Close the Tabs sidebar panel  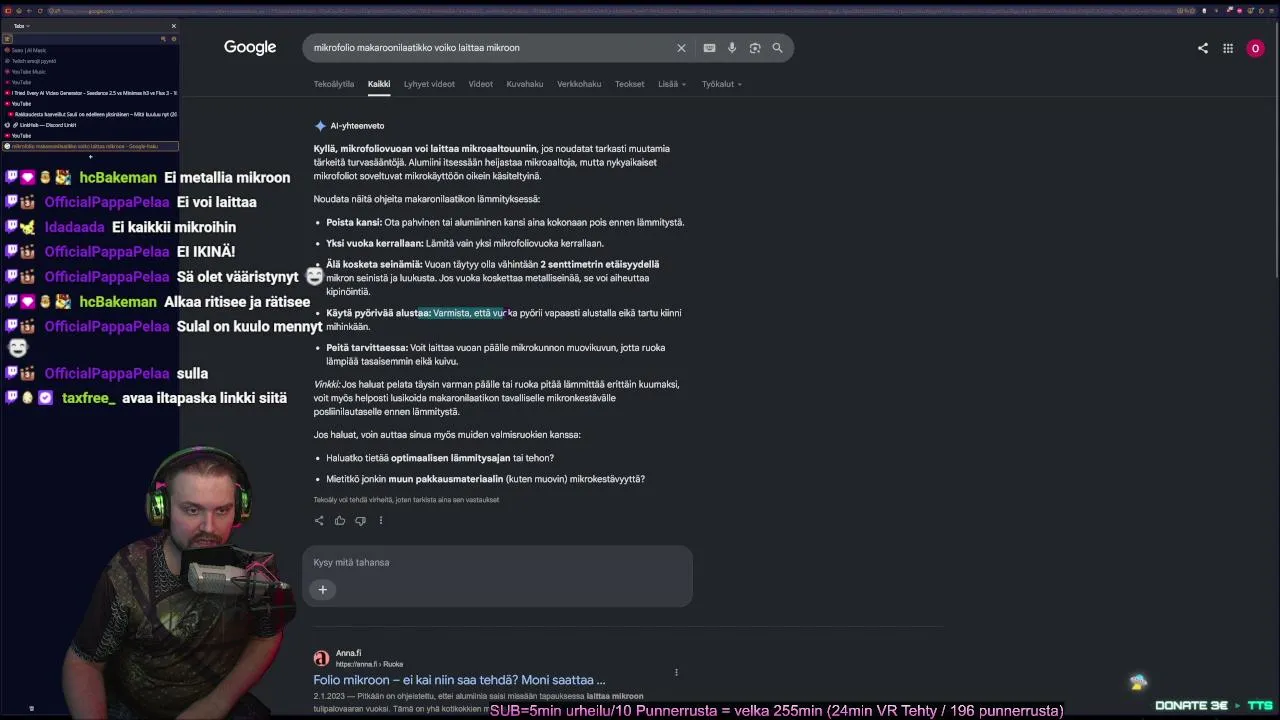[x=173, y=26]
